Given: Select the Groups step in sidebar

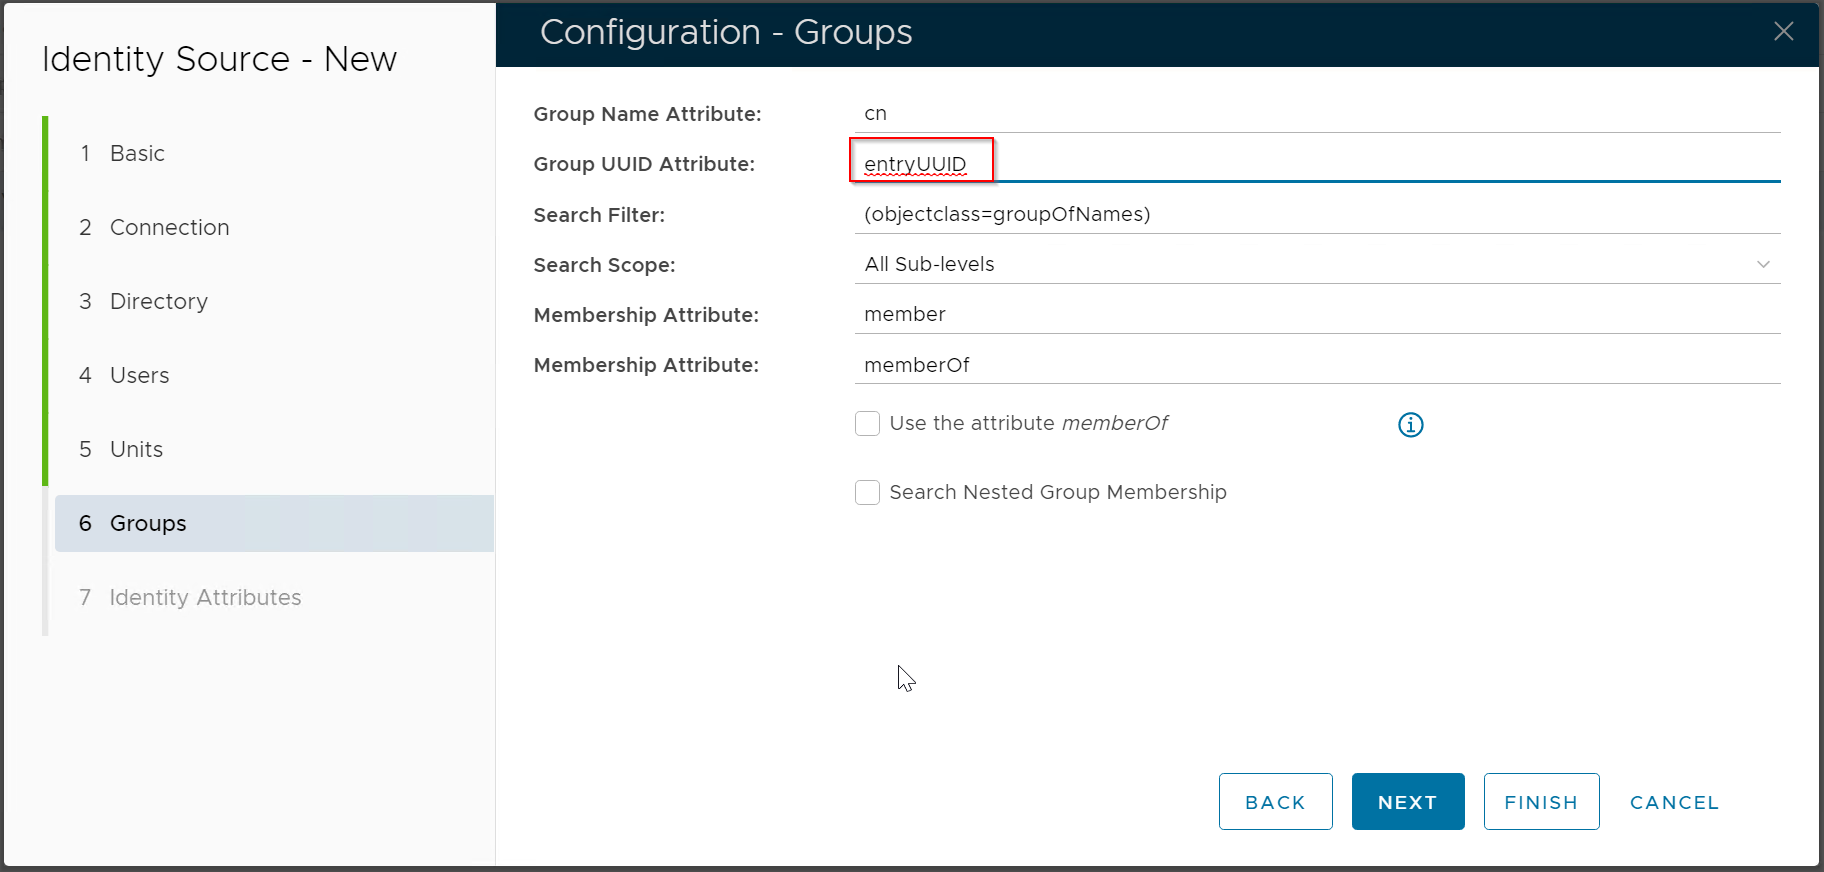Looking at the screenshot, I should point(148,524).
